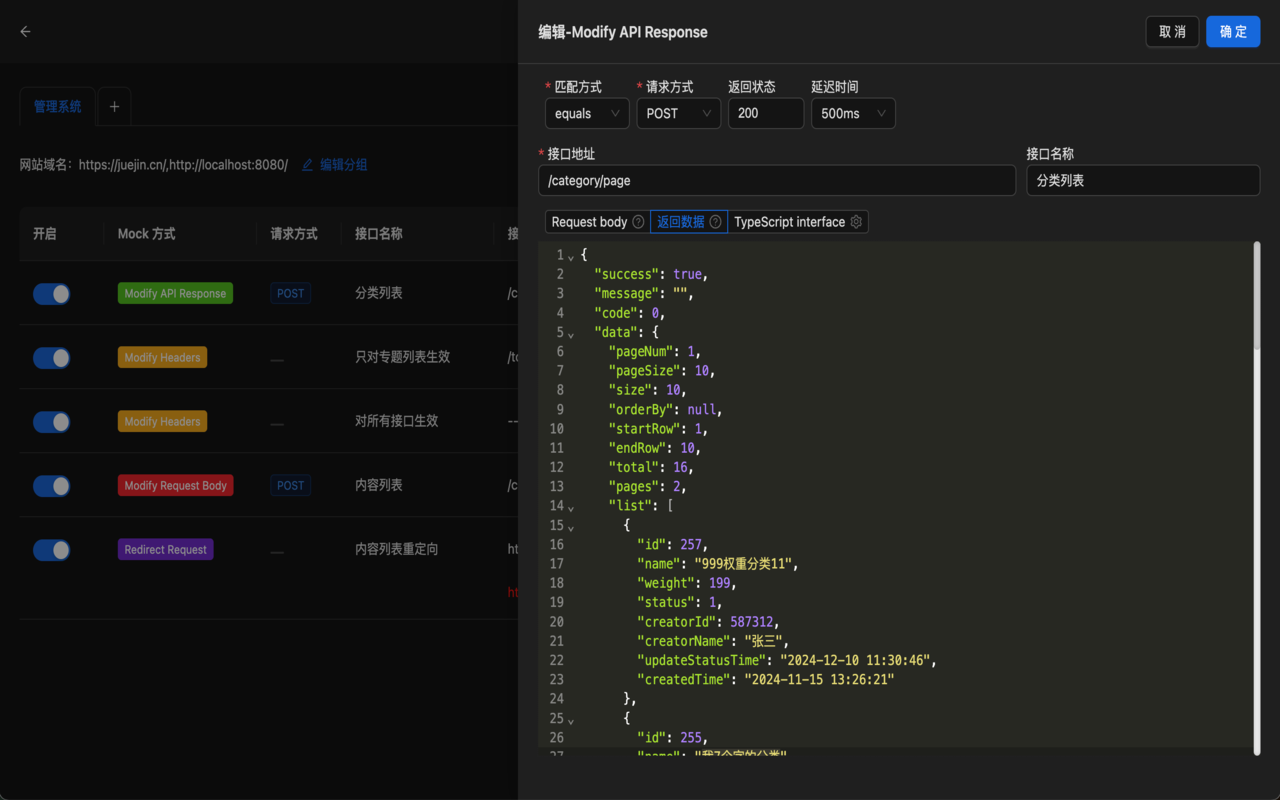Switch to the 管理系统 group tab
Image resolution: width=1280 pixels, height=800 pixels.
(x=57, y=106)
